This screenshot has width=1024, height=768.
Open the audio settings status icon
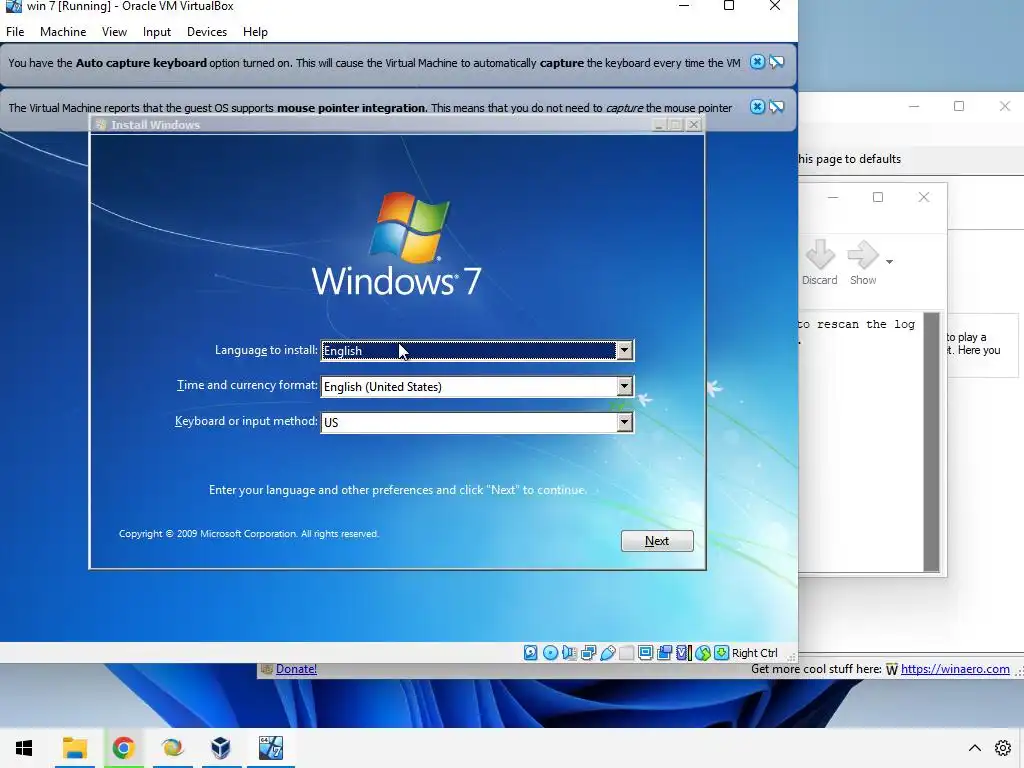tap(569, 652)
